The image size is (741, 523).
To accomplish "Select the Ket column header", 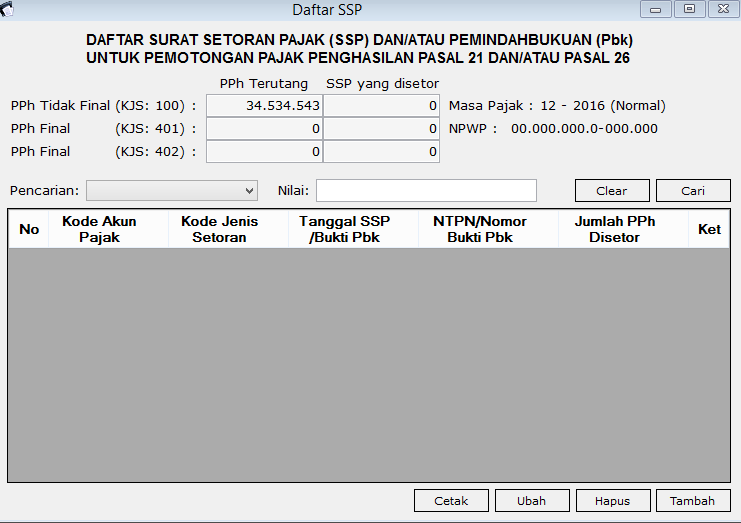I will coord(709,229).
